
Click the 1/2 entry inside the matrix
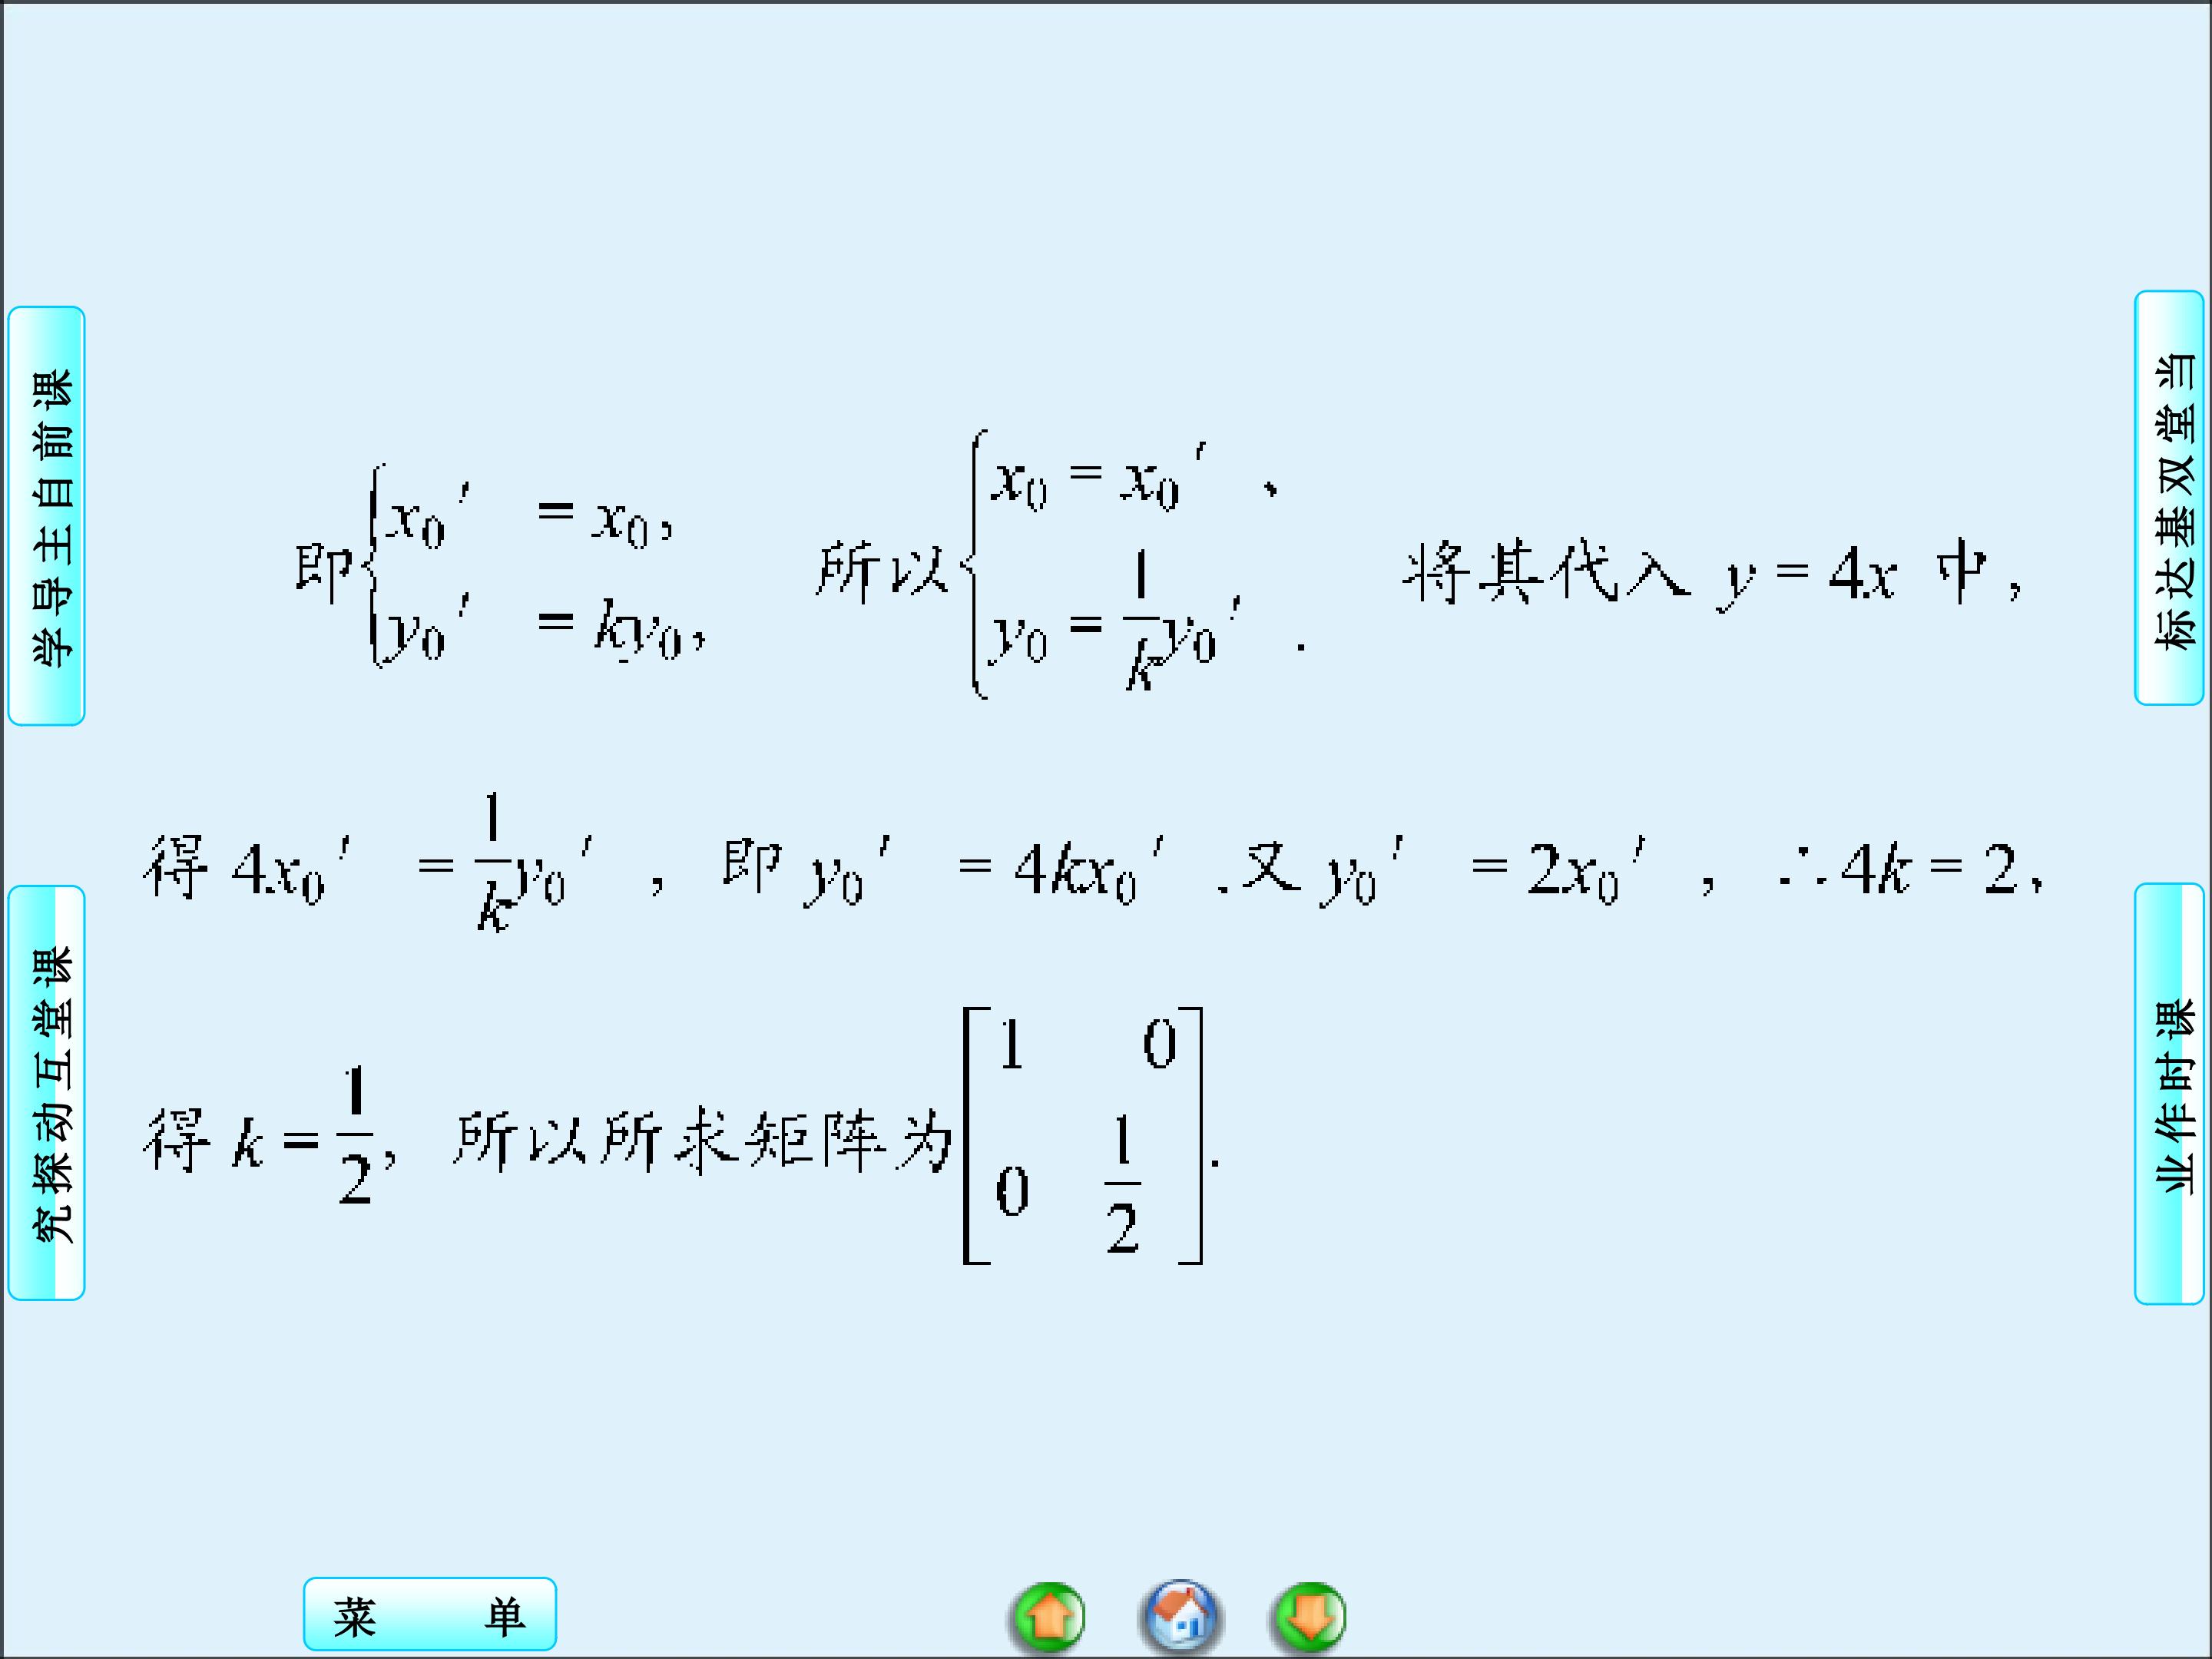pos(1122,1185)
